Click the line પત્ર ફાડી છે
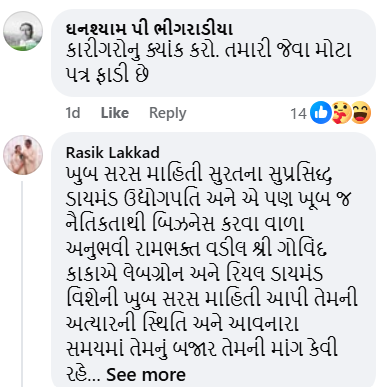The image size is (386, 387). [107, 74]
